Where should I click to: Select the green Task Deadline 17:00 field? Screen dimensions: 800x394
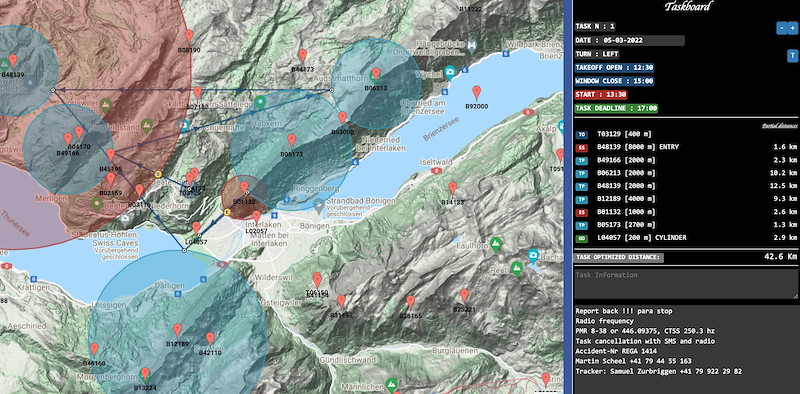click(616, 109)
